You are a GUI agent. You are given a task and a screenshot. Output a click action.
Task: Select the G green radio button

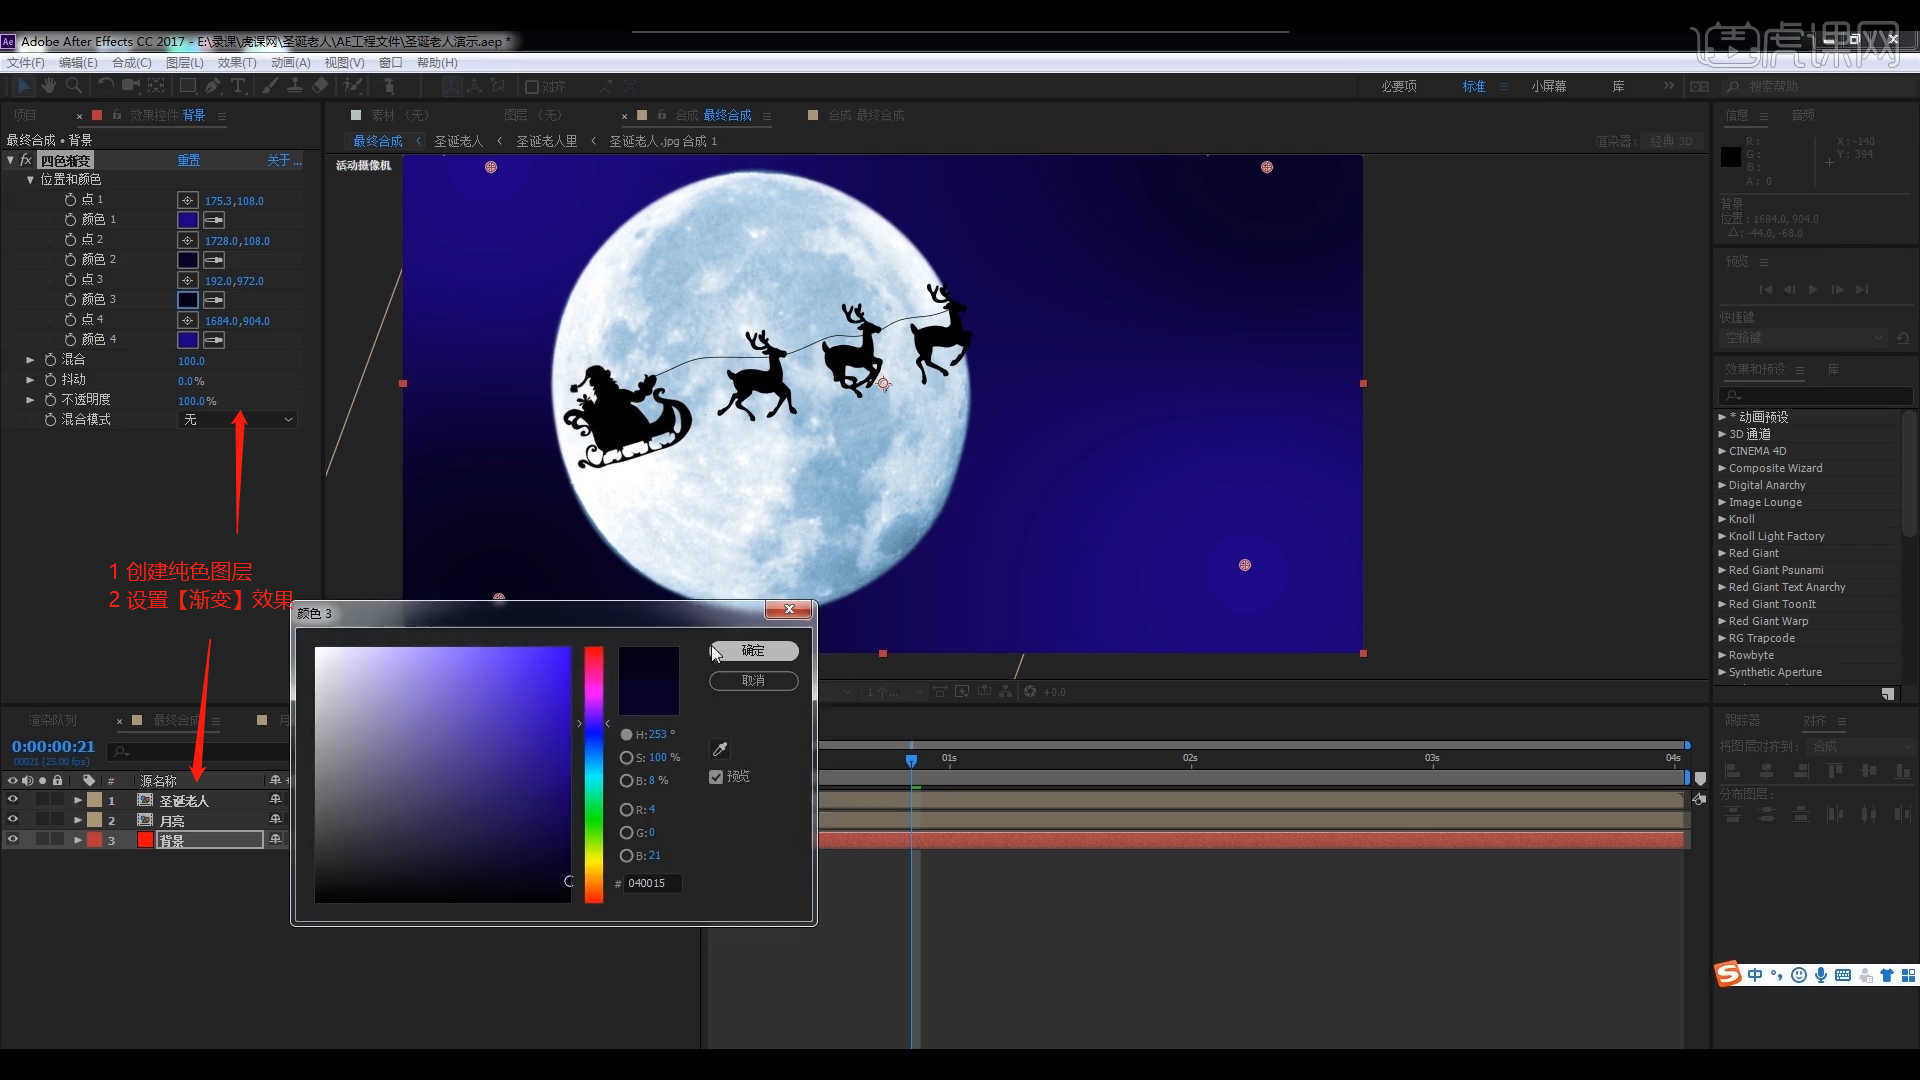coord(626,832)
